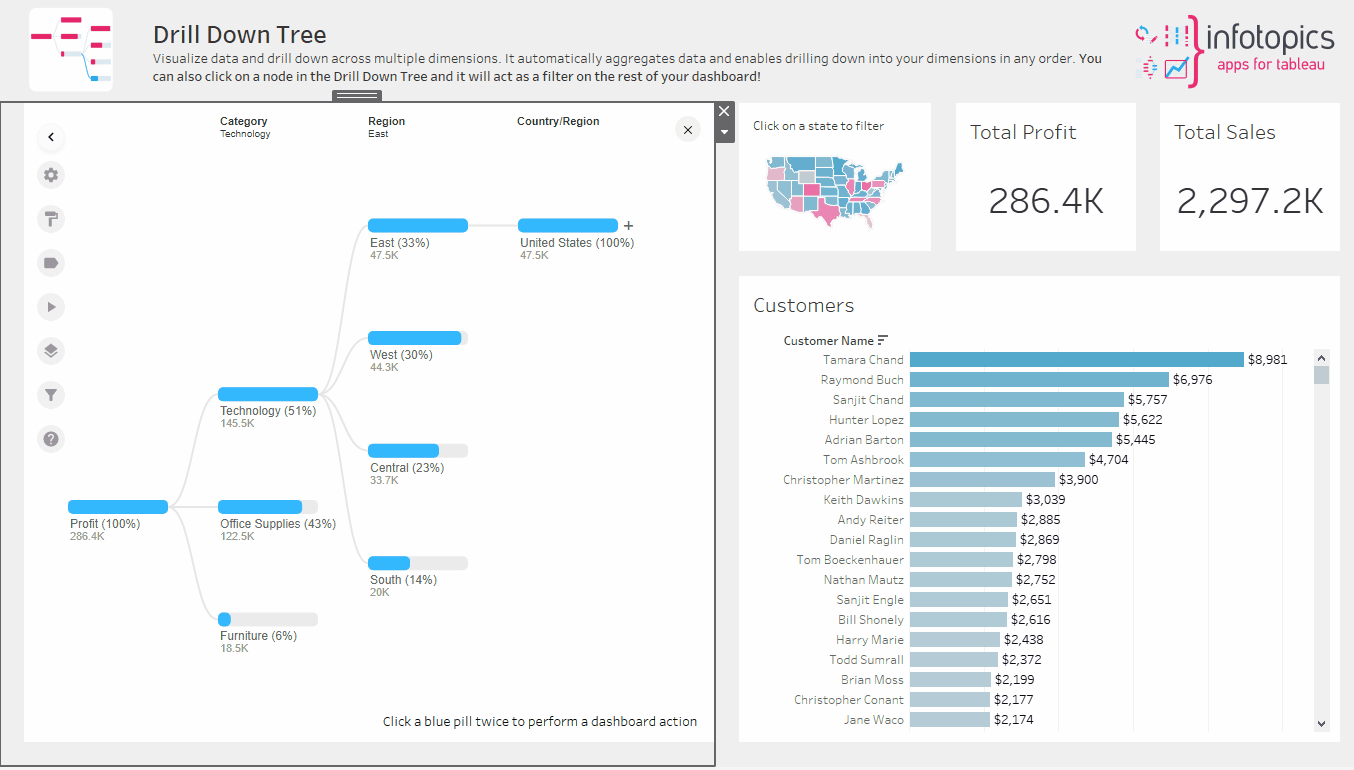This screenshot has height=770, width=1354.
Task: Open the help question mark icon
Action: 51,438
